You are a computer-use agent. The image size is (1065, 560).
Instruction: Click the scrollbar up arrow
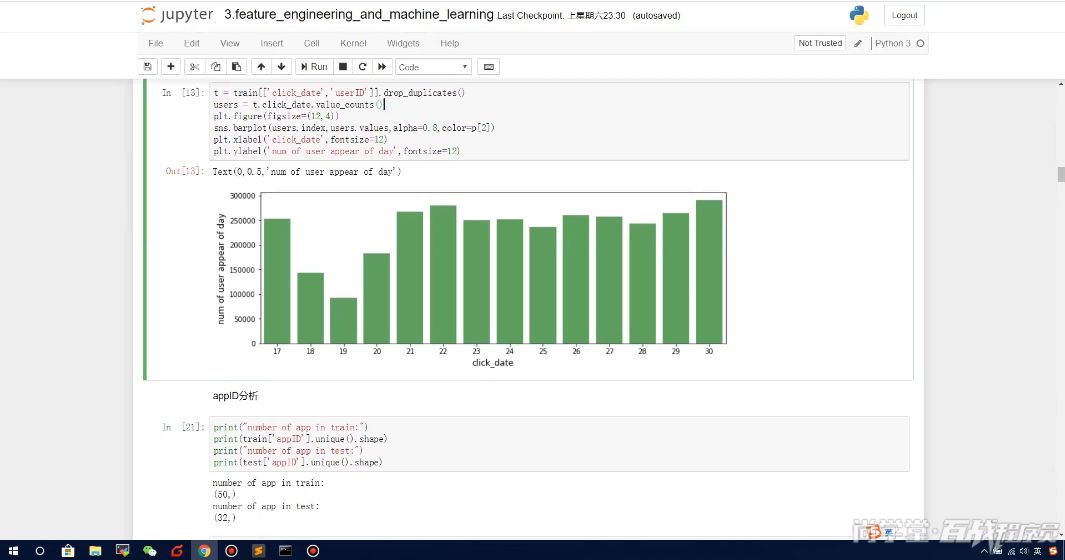point(1061,84)
